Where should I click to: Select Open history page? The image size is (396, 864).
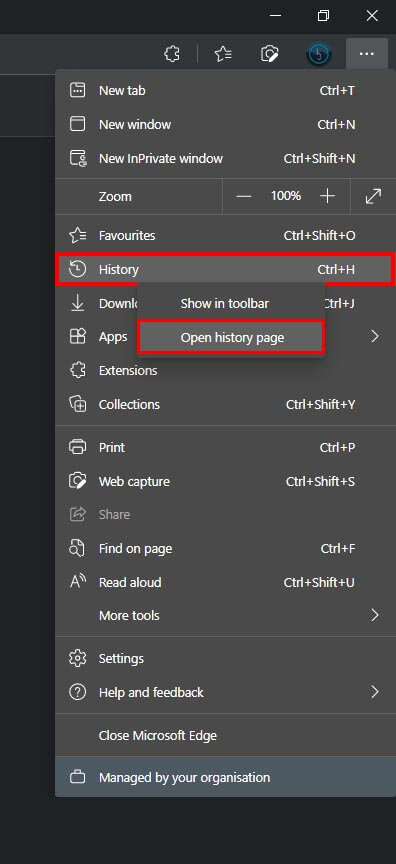[231, 337]
